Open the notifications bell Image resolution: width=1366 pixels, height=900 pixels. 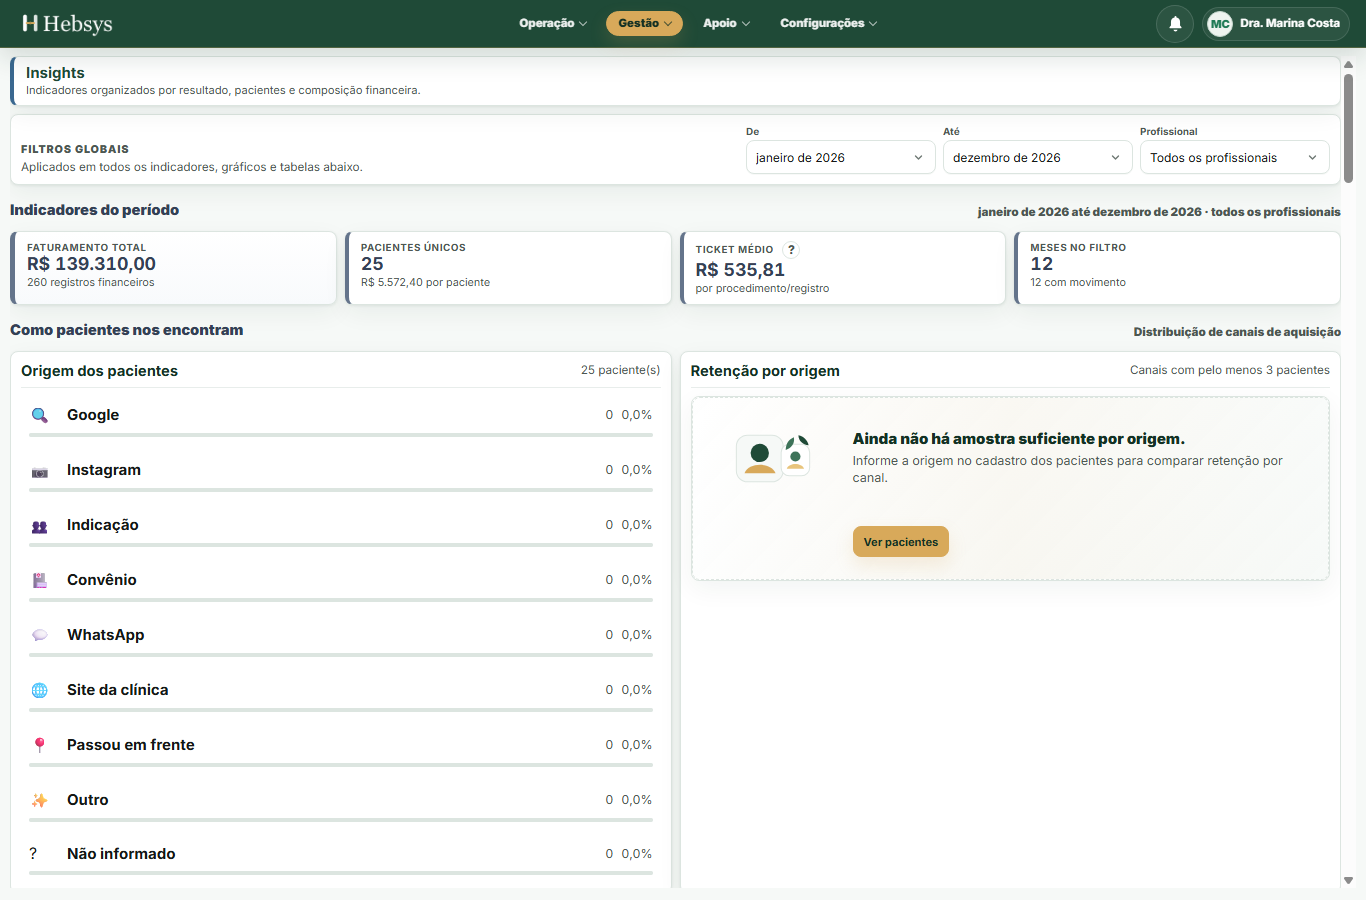1175,23
